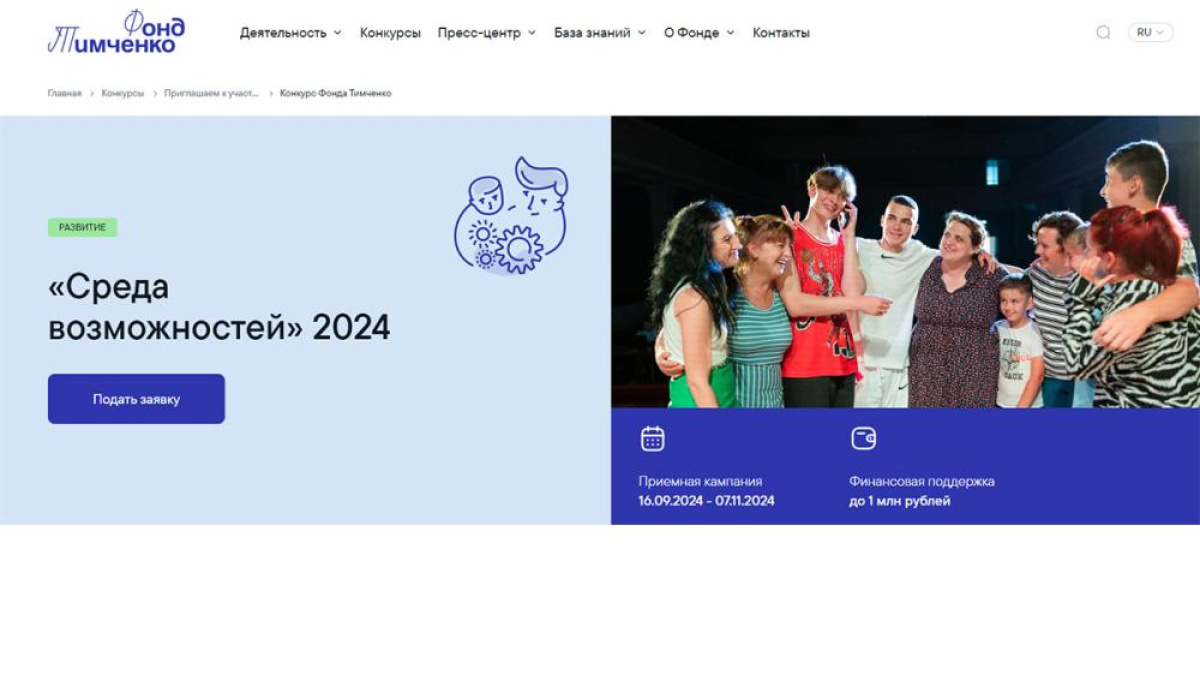Expand the Пресс-центр dropdown
Image resolution: width=1200 pixels, height=673 pixels.
[486, 33]
